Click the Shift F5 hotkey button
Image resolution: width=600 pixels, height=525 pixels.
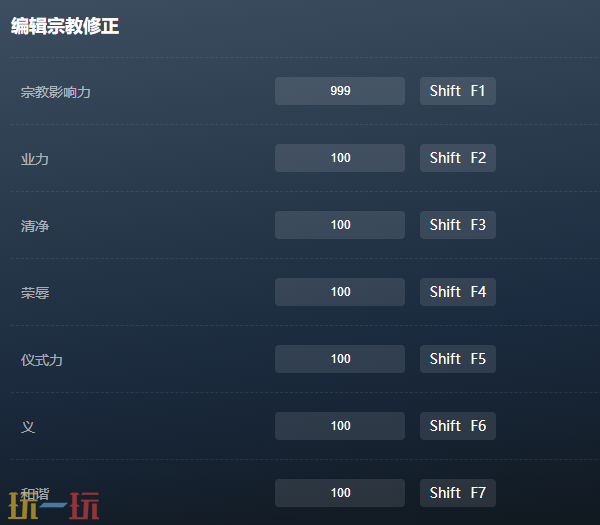[x=458, y=359]
